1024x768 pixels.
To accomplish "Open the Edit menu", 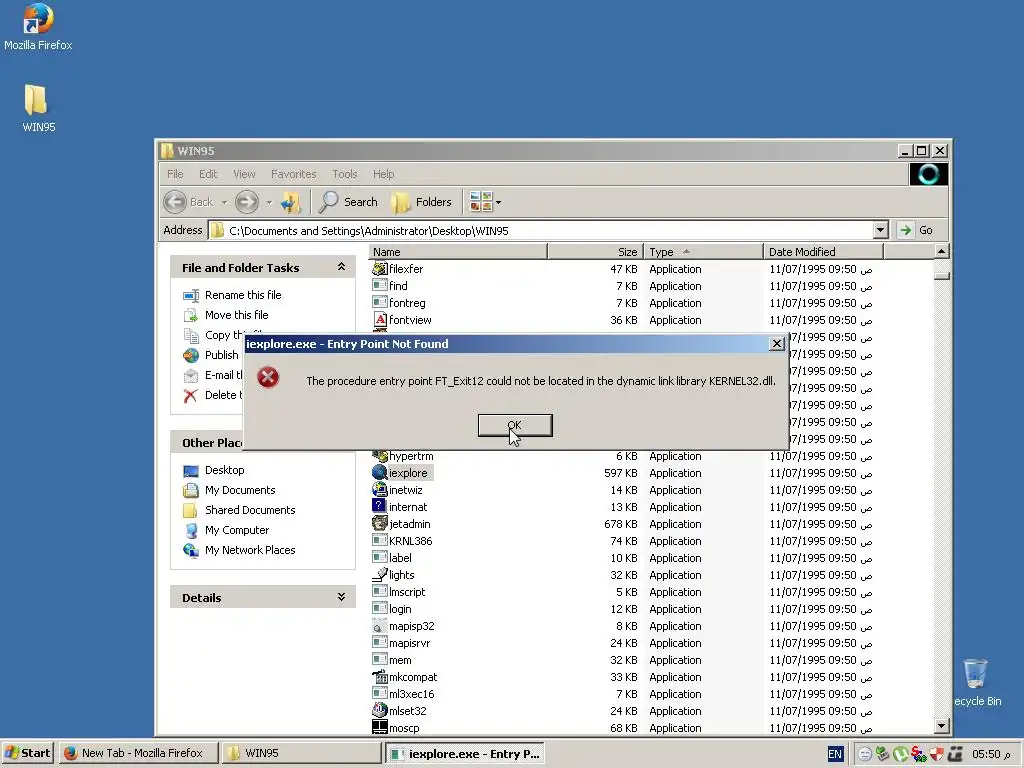I will 208,174.
